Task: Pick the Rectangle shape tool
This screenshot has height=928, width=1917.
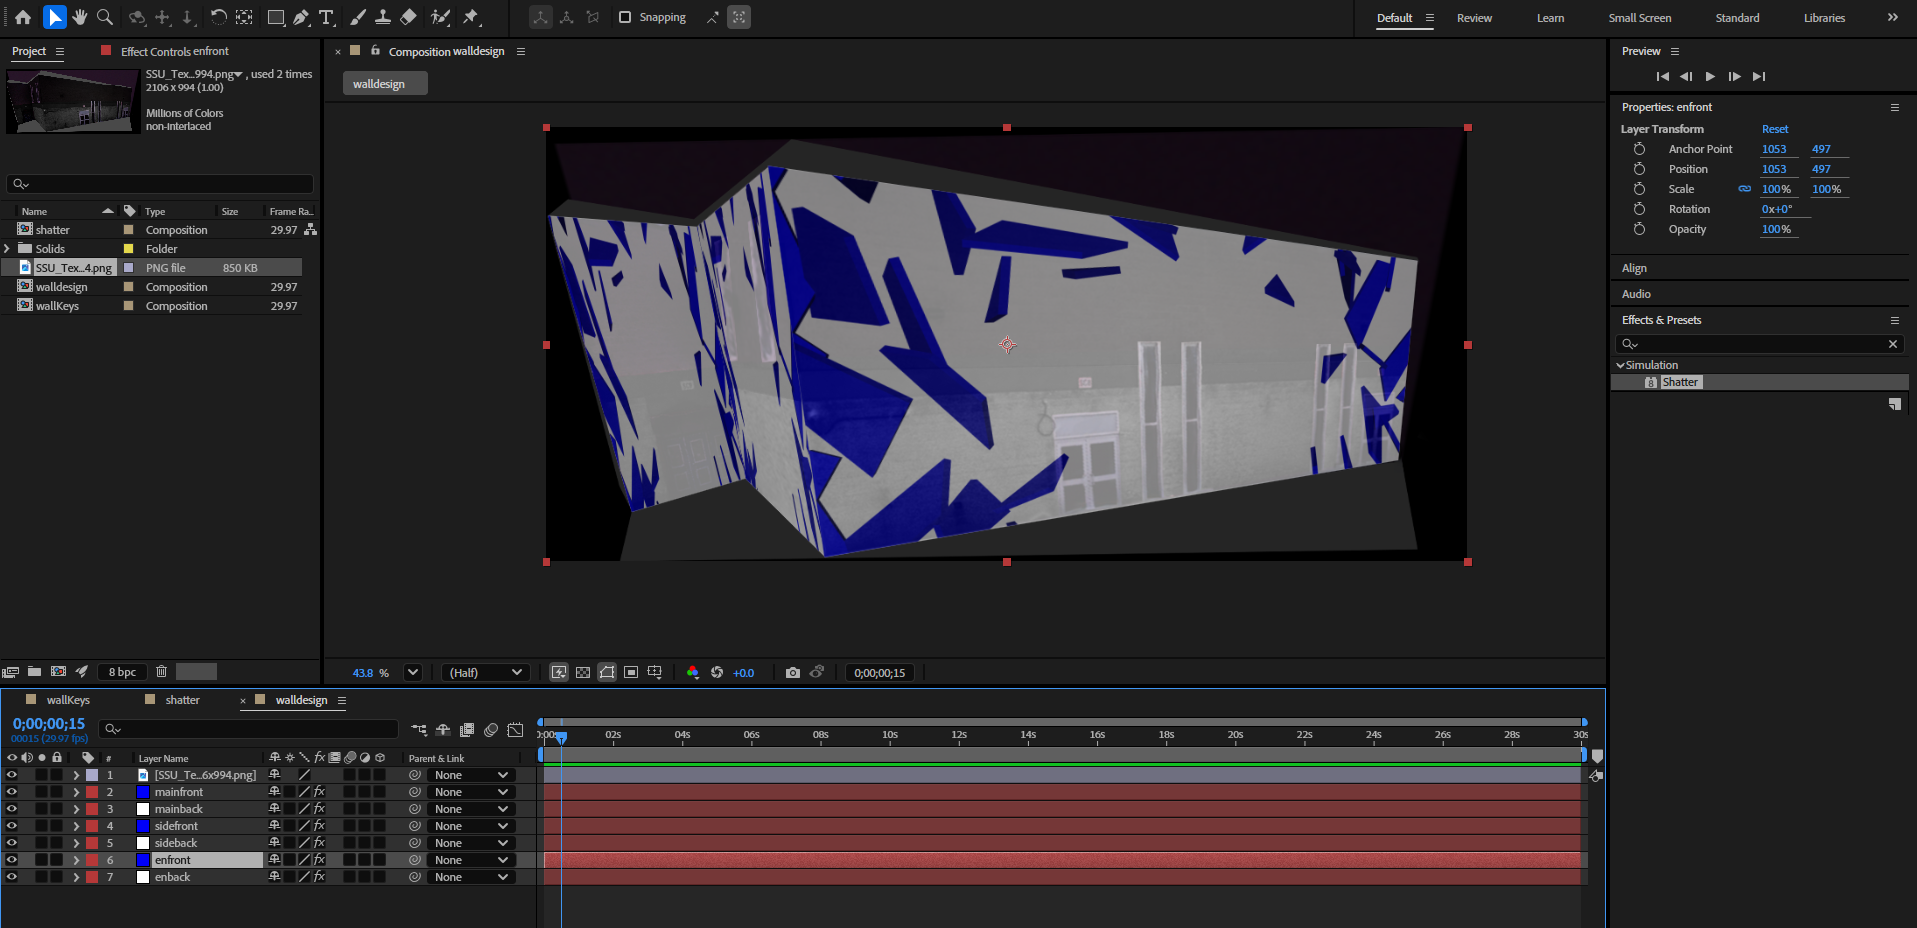Action: pyautogui.click(x=276, y=17)
